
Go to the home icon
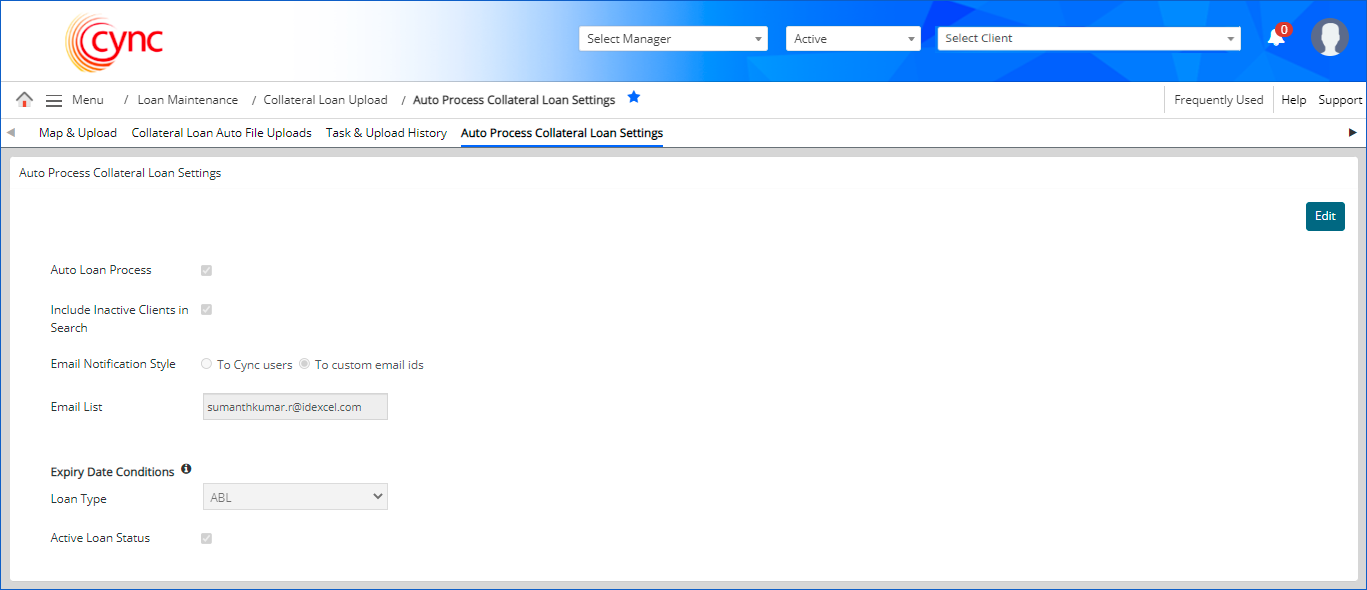[25, 100]
